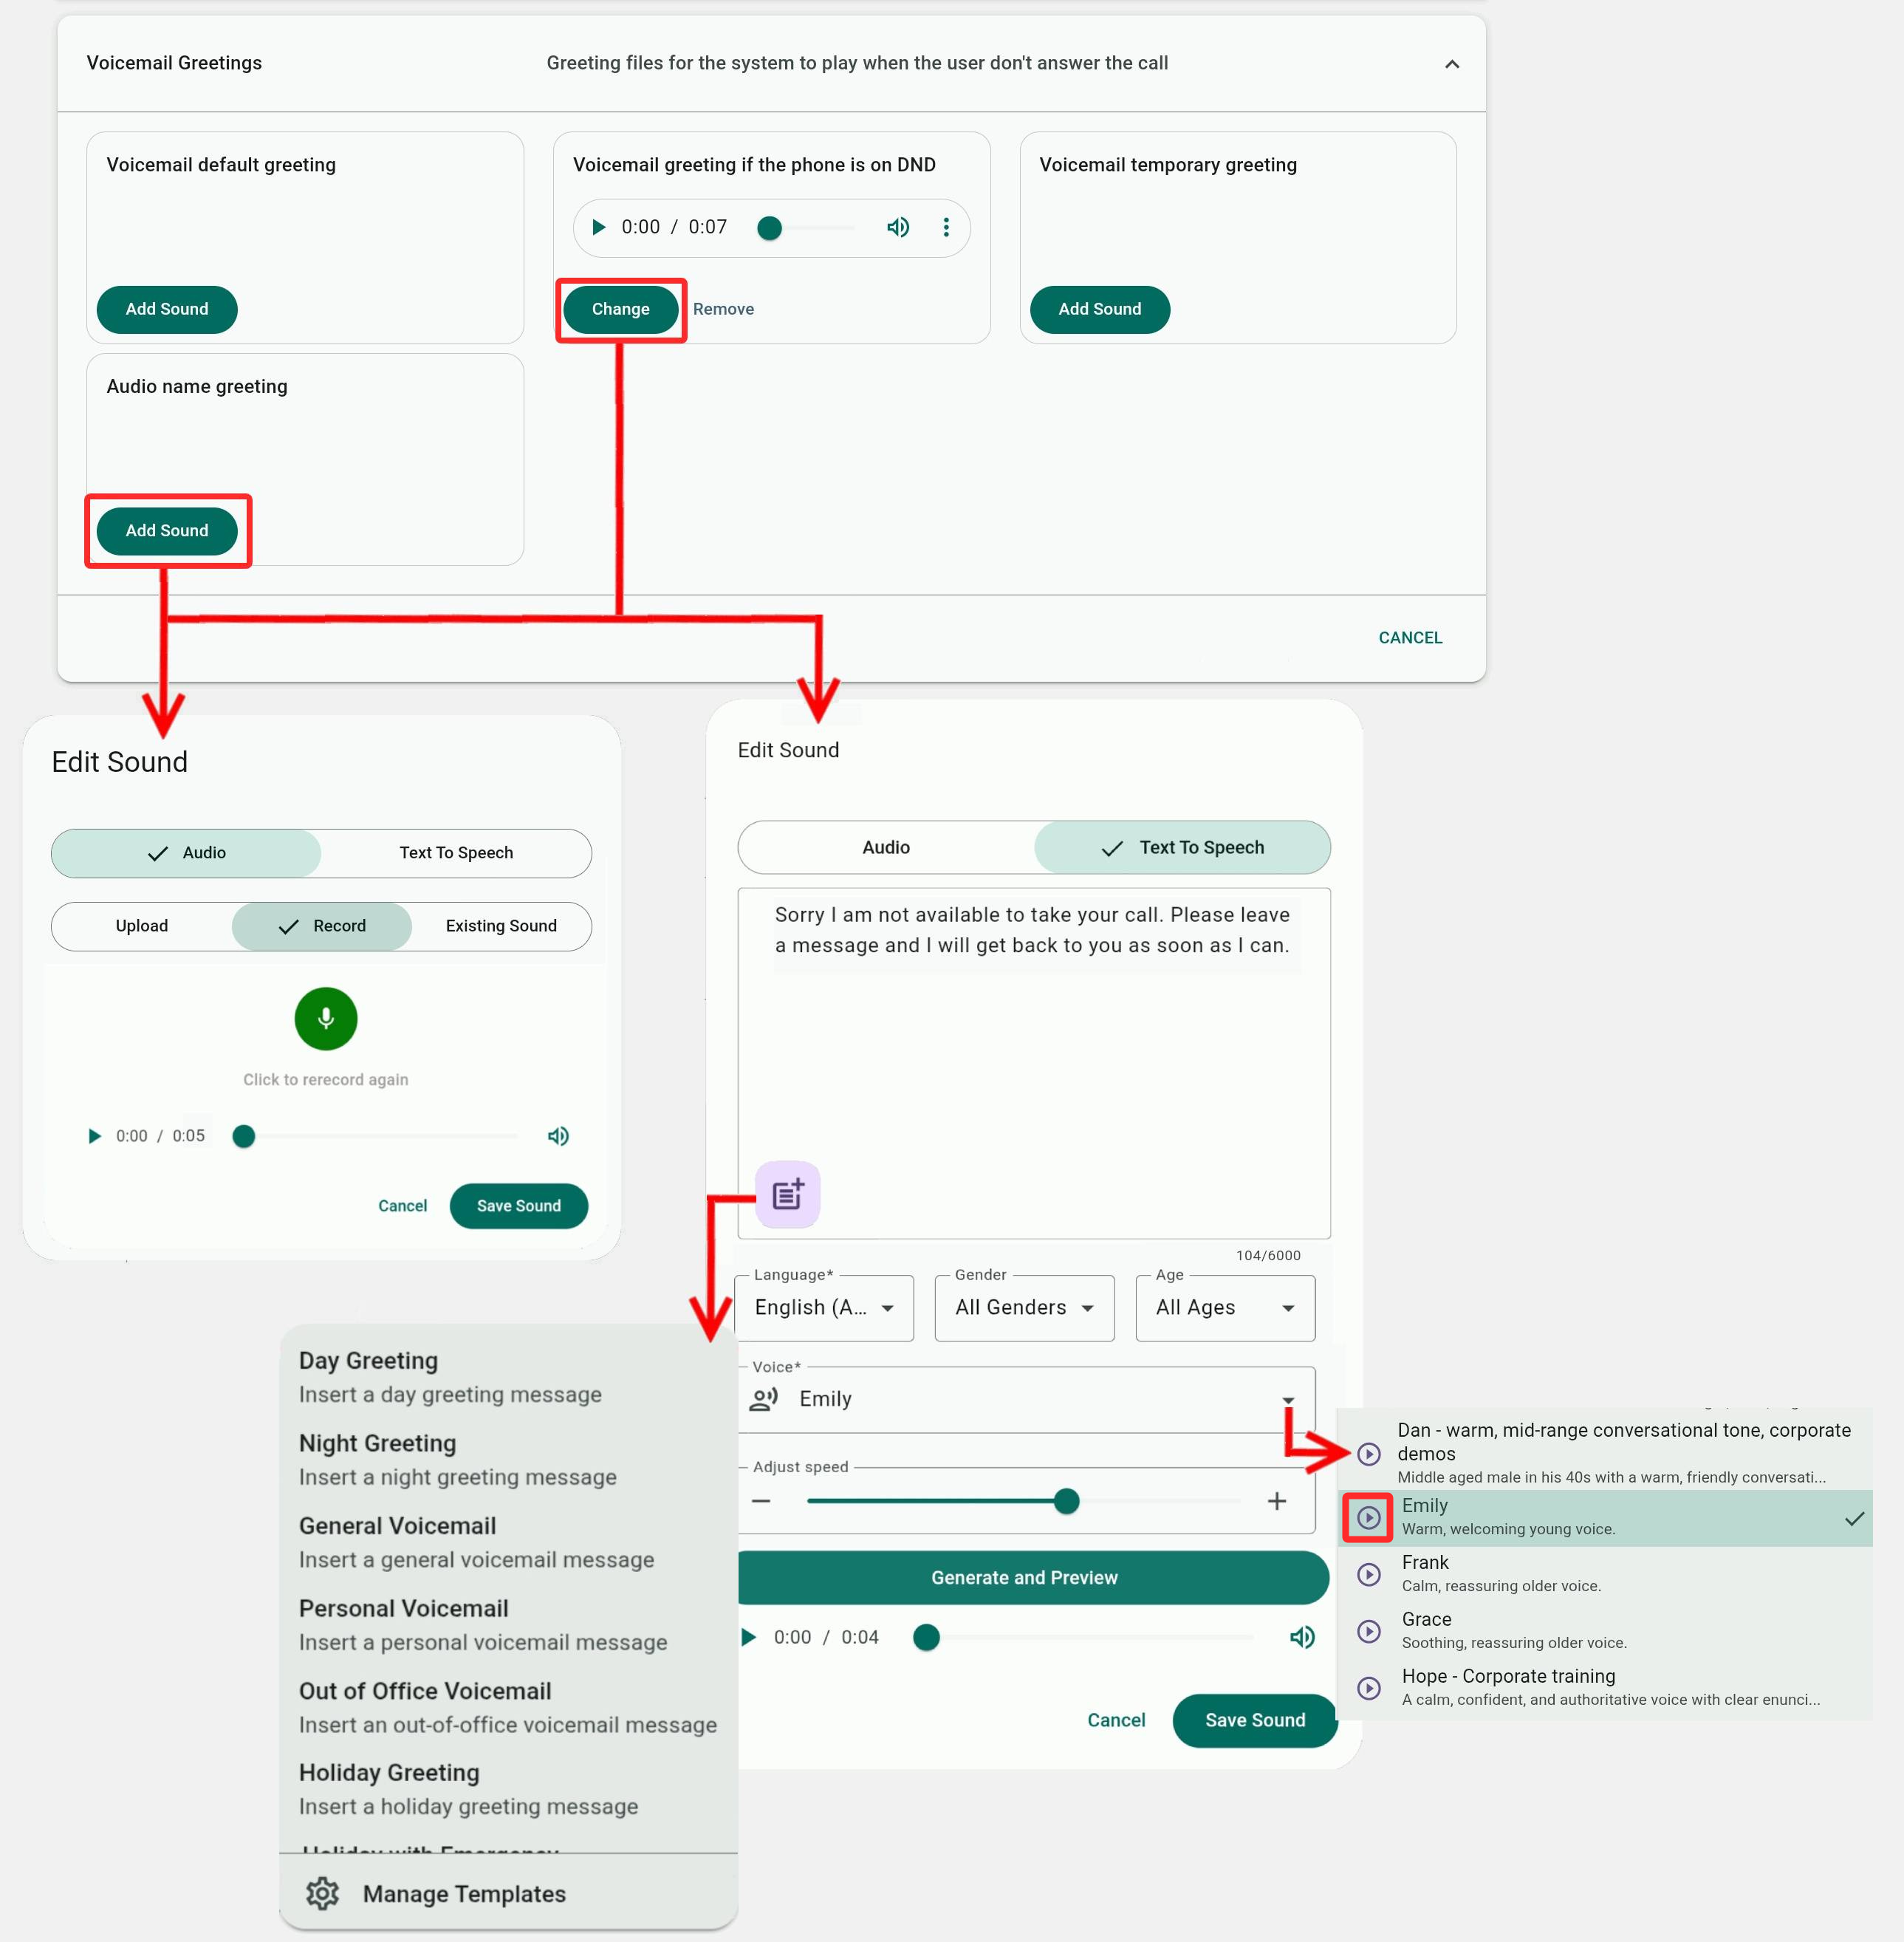Preview Frank voice with its play icon
Image resolution: width=1904 pixels, height=1942 pixels.
[x=1368, y=1574]
